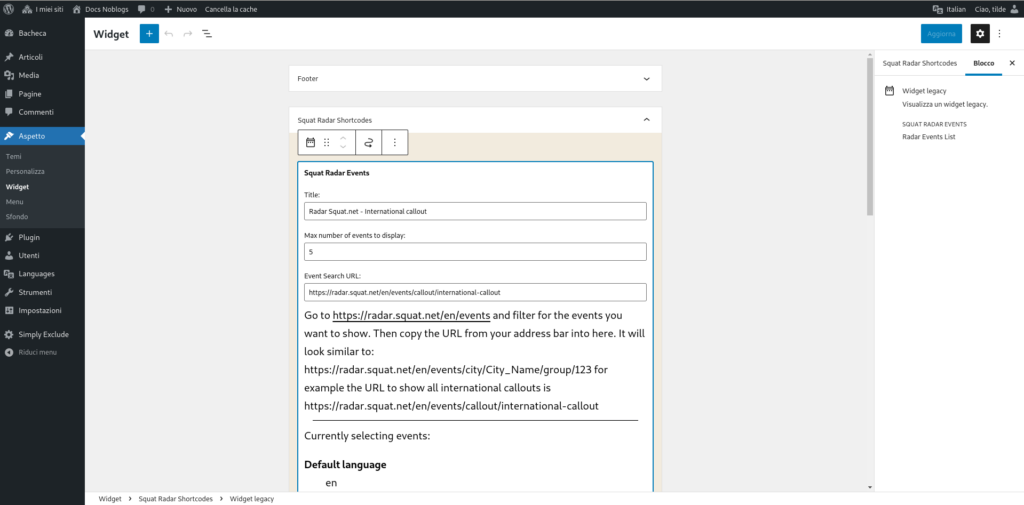Click the blue add block plus button
This screenshot has width=1024, height=505.
(149, 33)
